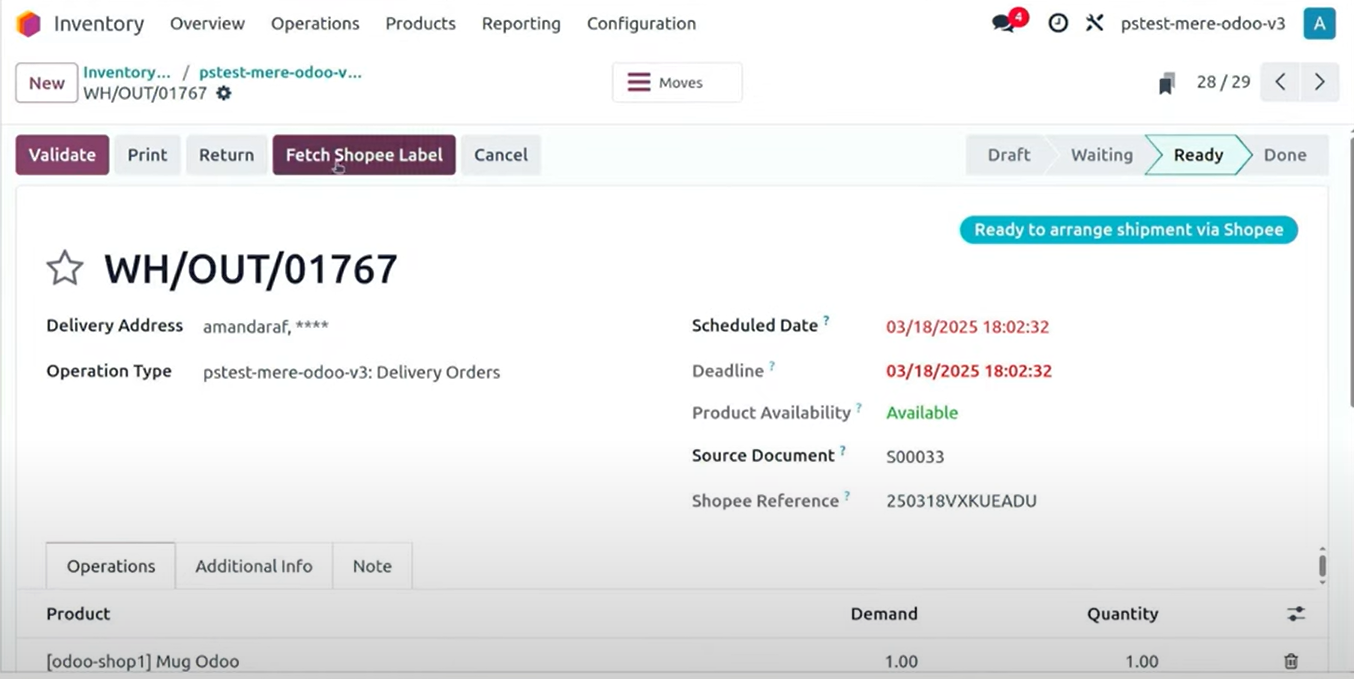
Task: Click the Cancel button
Action: pyautogui.click(x=501, y=155)
